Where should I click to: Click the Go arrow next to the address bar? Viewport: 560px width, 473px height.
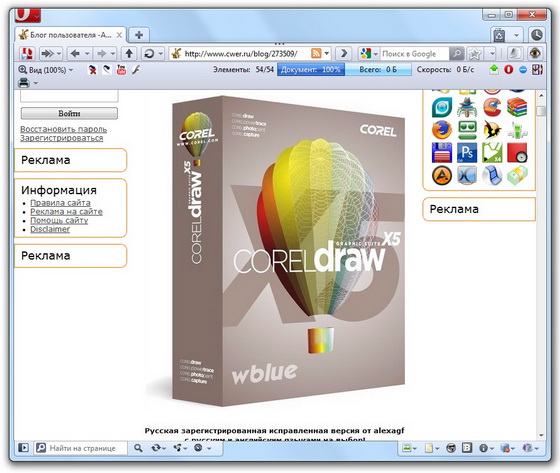pos(343,54)
